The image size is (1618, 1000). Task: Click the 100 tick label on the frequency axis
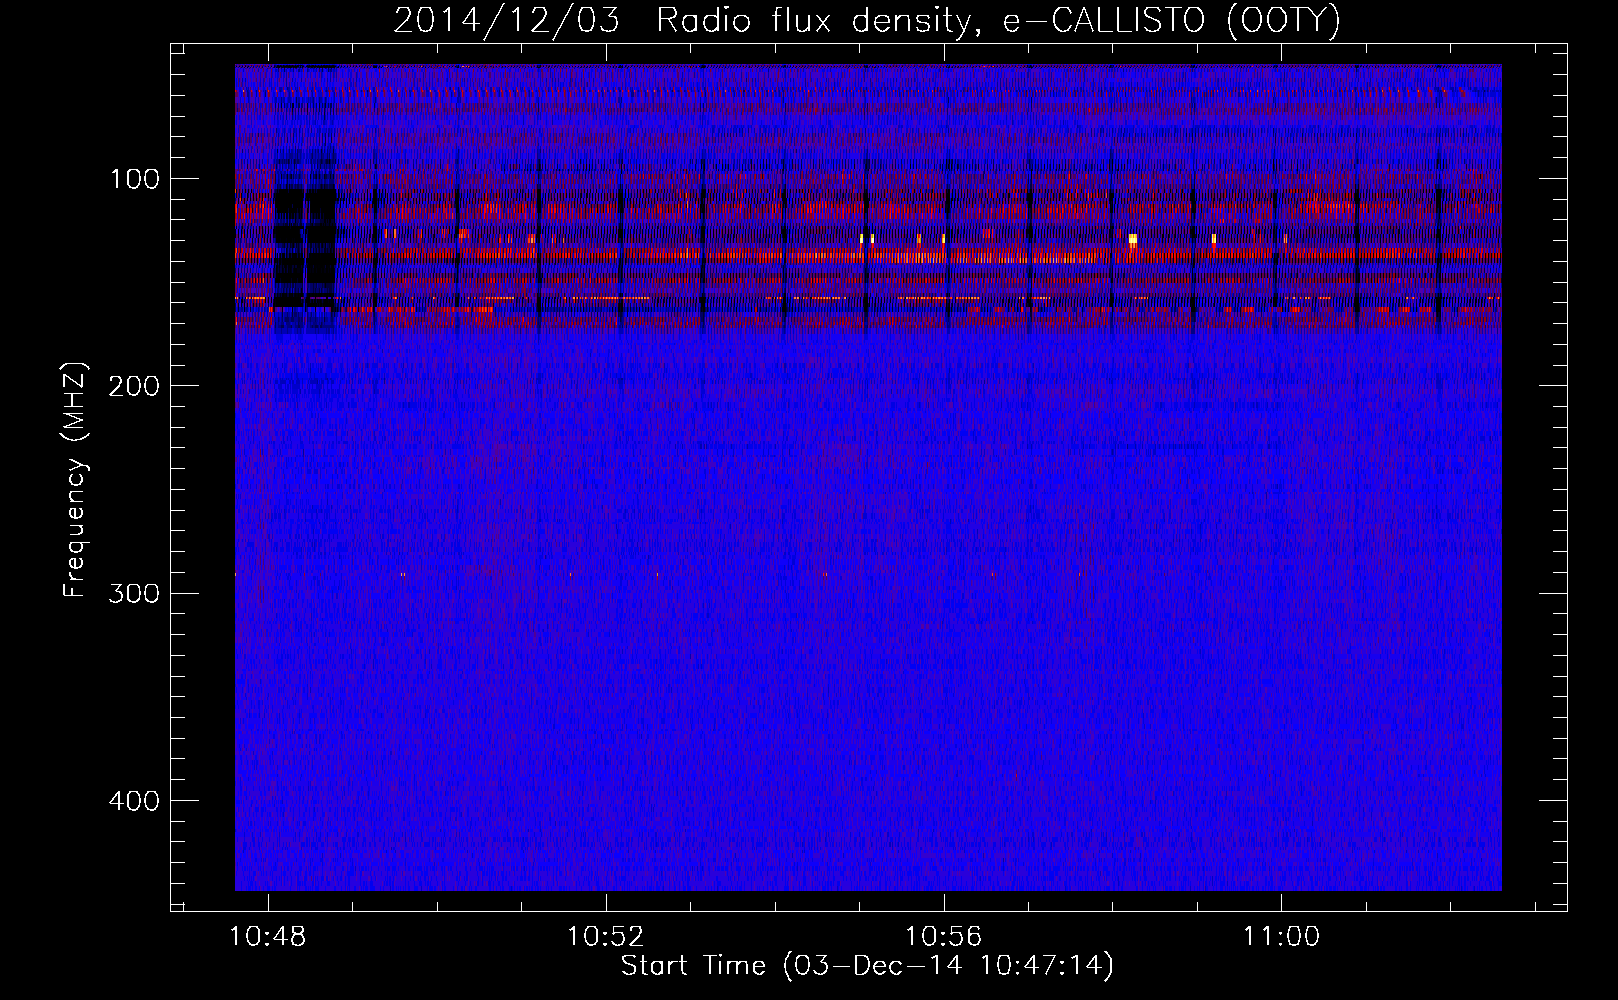[135, 180]
